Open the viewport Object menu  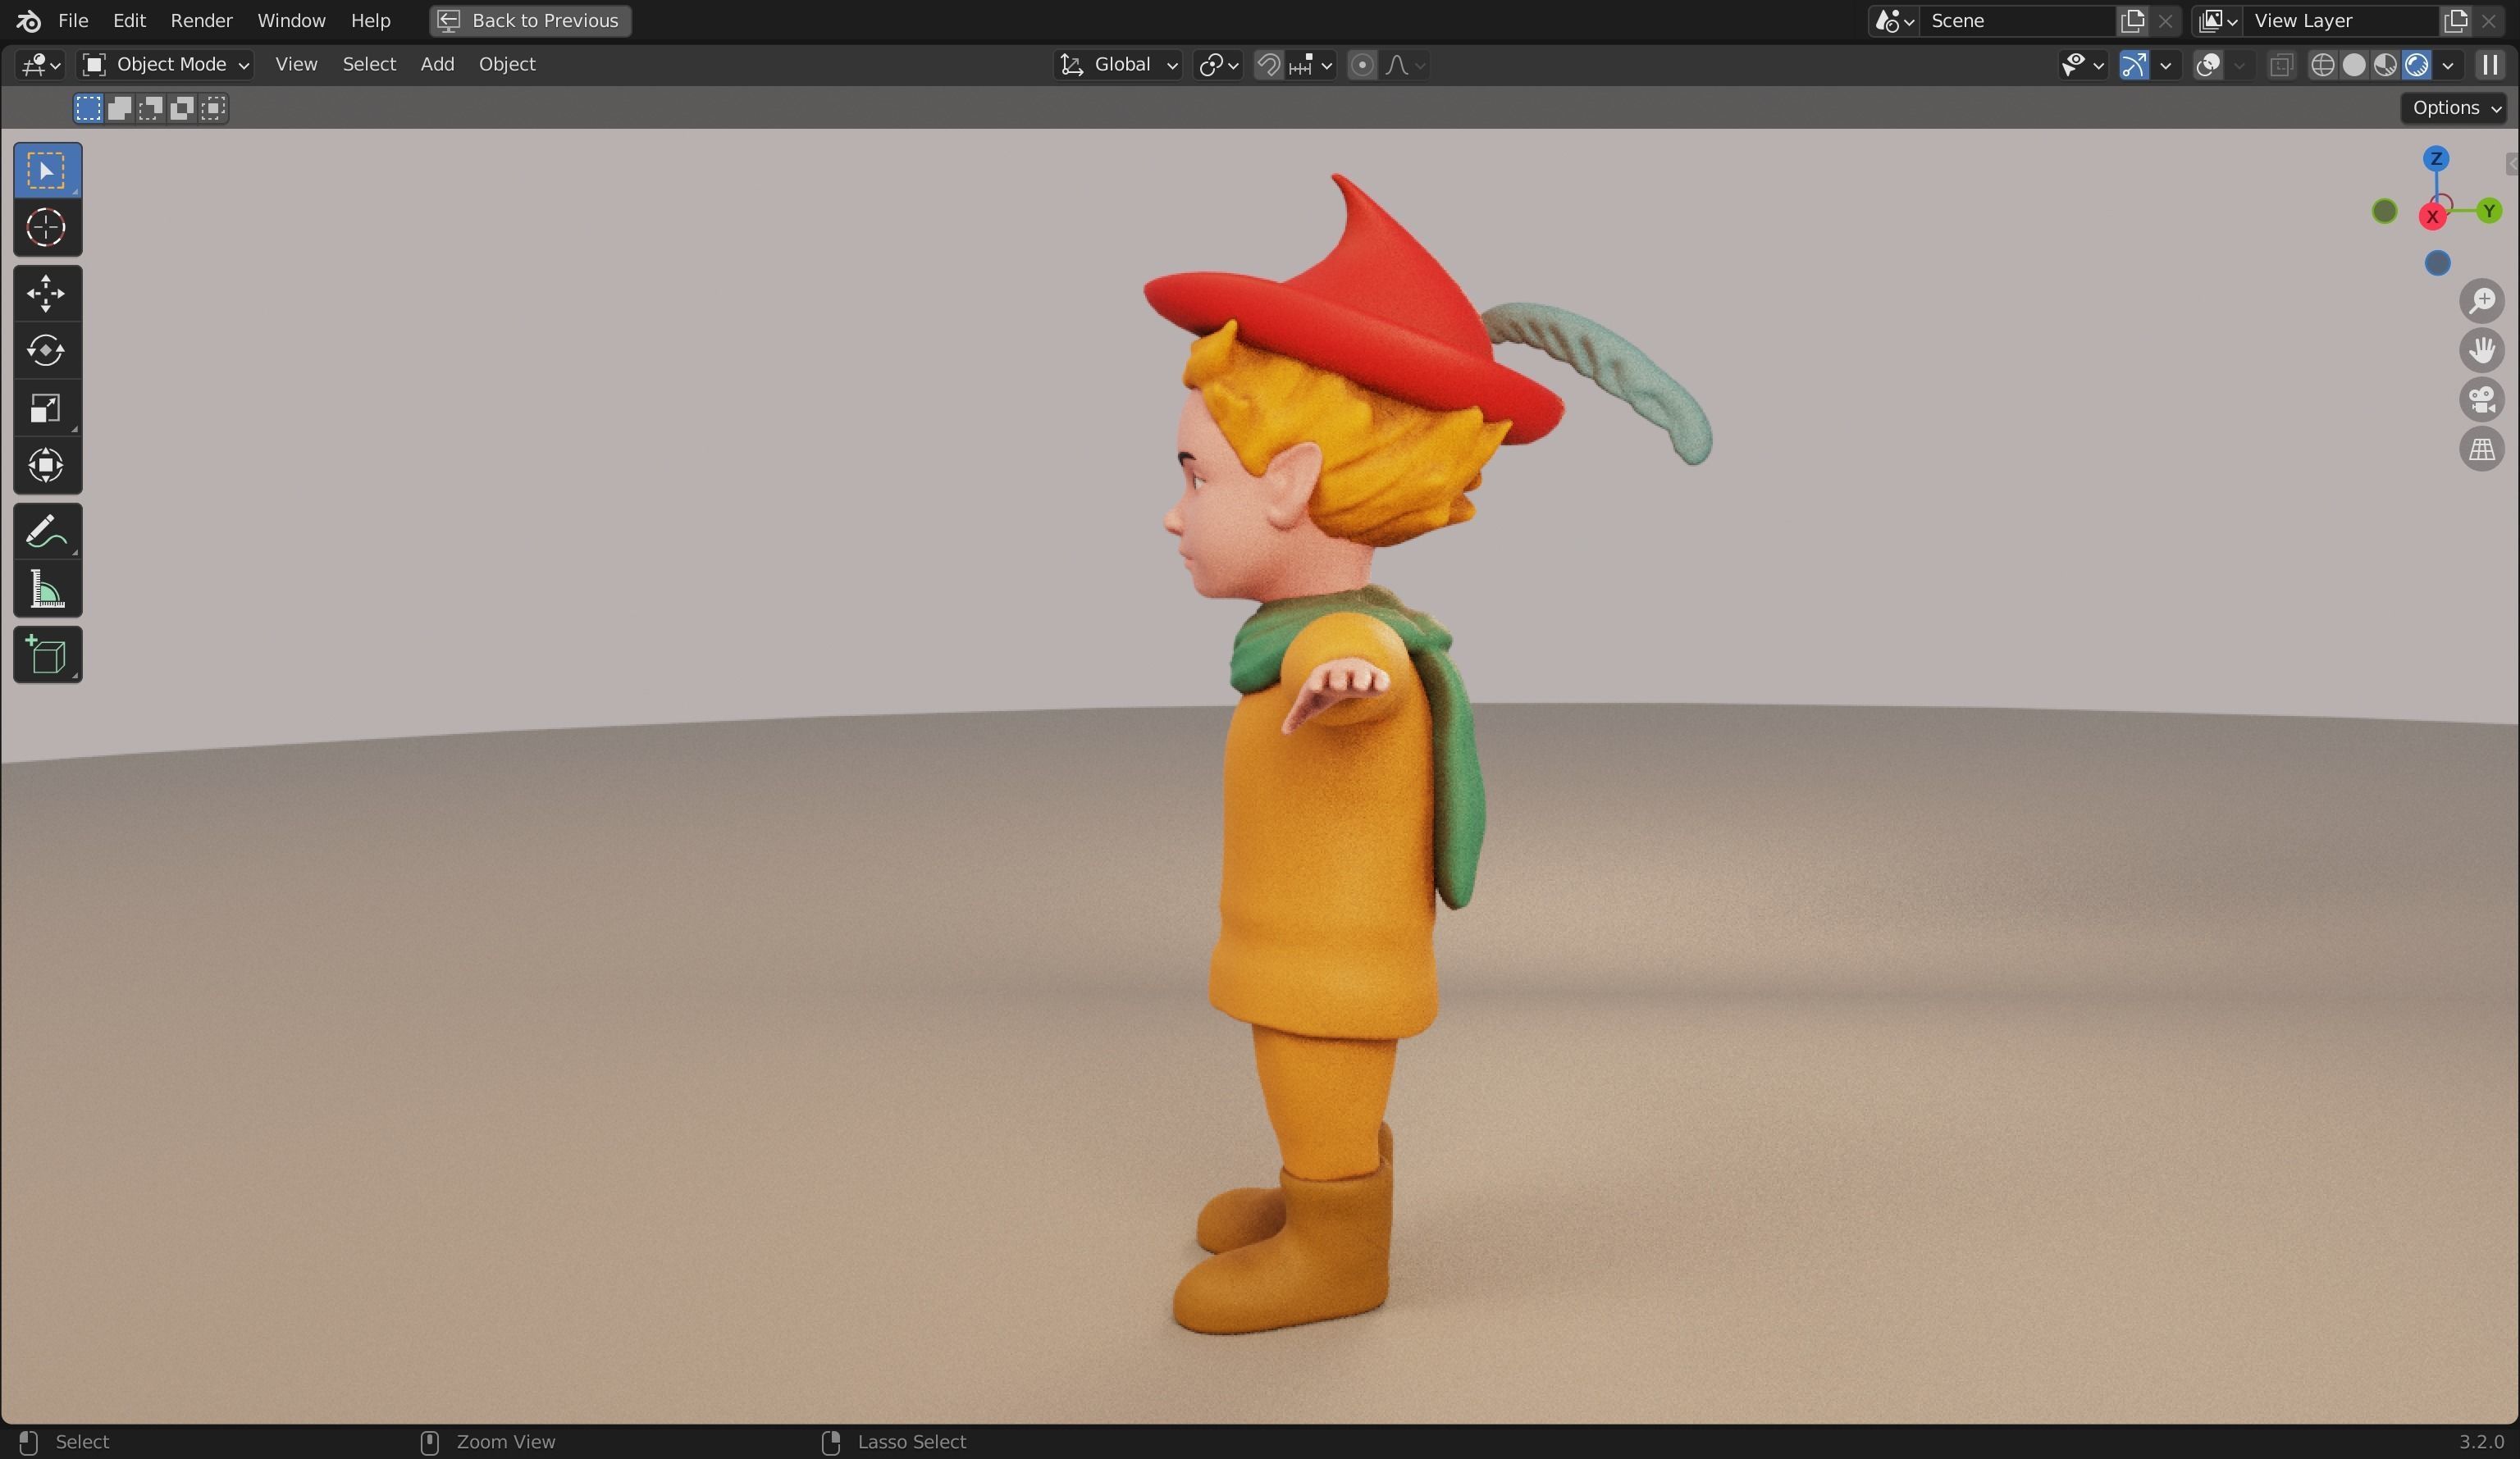coord(507,64)
